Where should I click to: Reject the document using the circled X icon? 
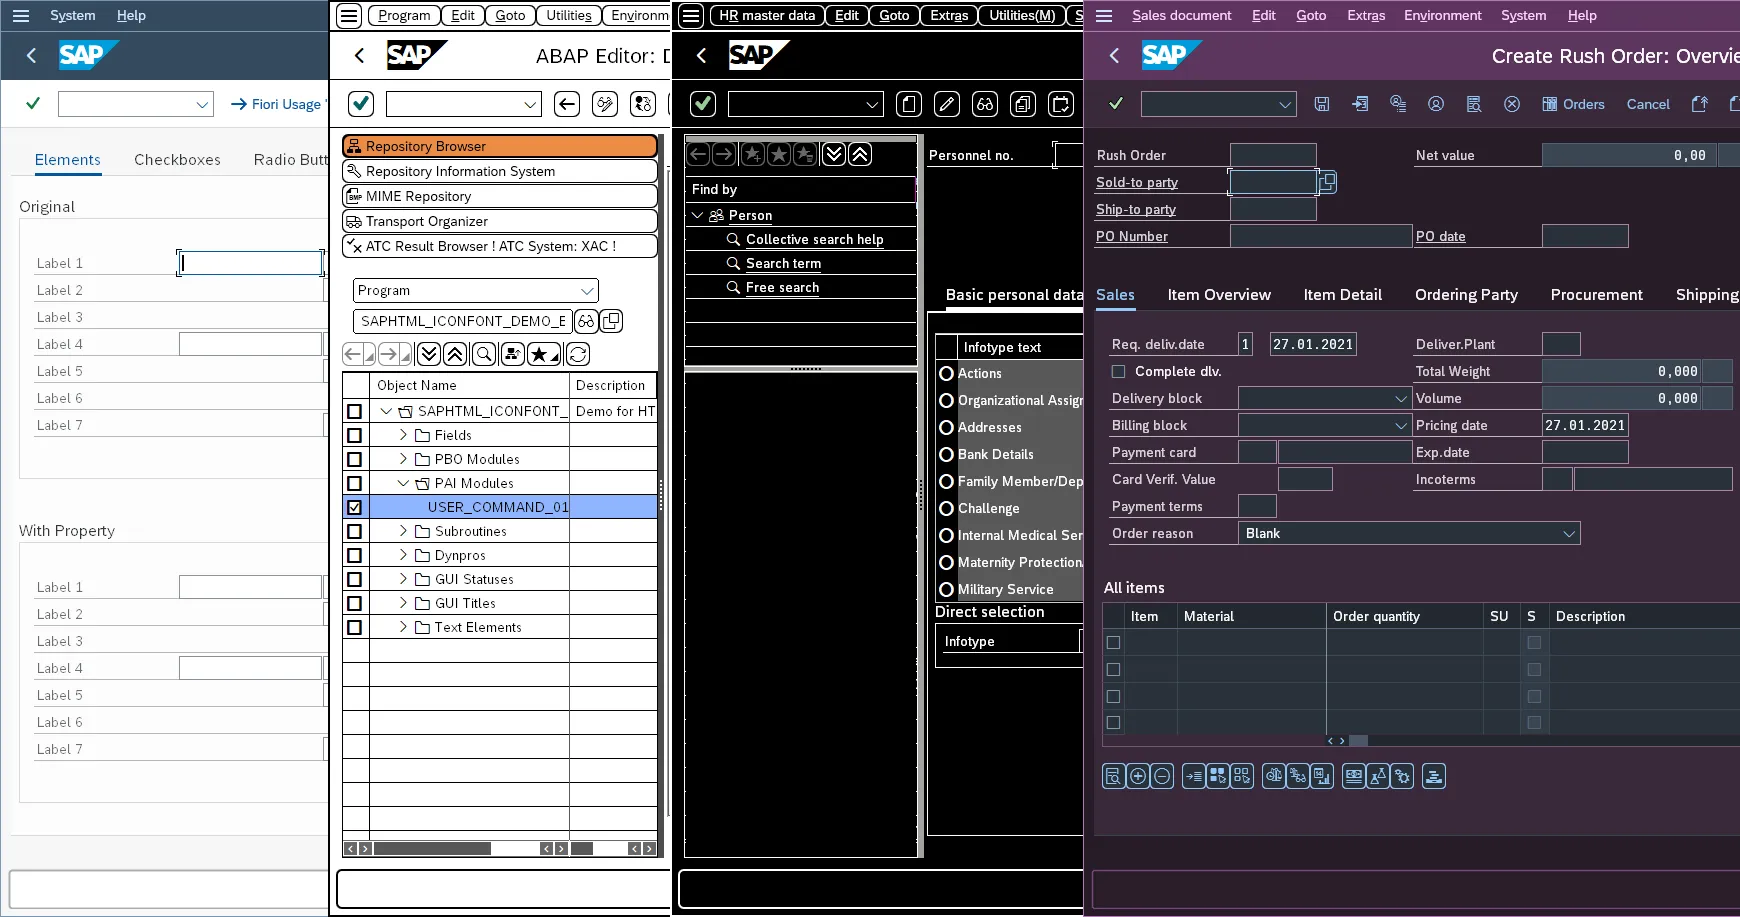tap(1512, 104)
